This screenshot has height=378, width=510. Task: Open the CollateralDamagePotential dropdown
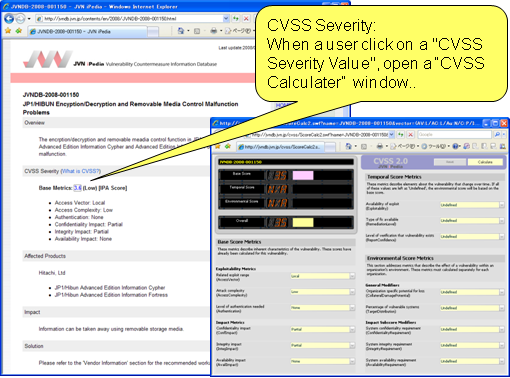[x=472, y=292]
